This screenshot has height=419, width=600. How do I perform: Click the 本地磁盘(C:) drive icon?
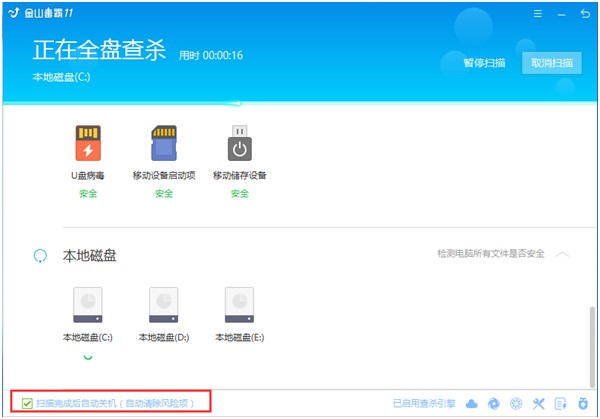(x=88, y=305)
